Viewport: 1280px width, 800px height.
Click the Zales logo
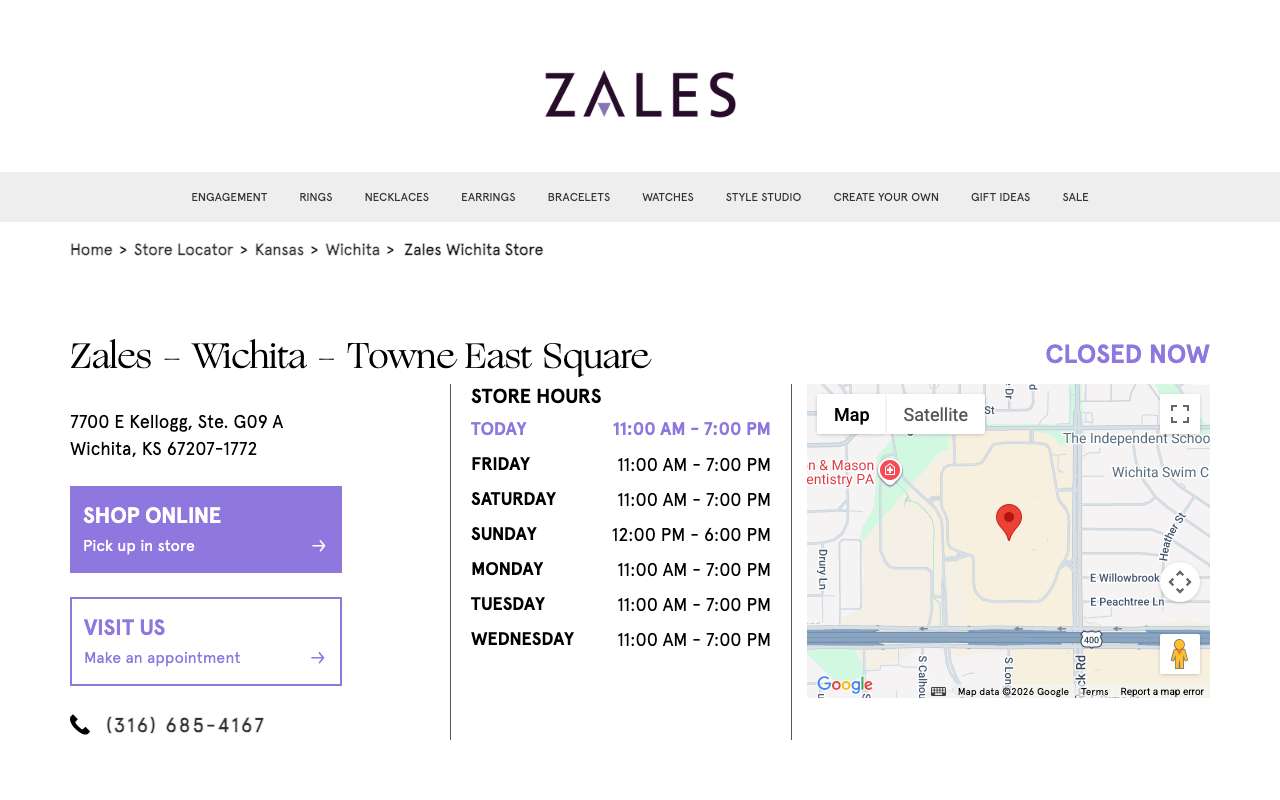640,94
